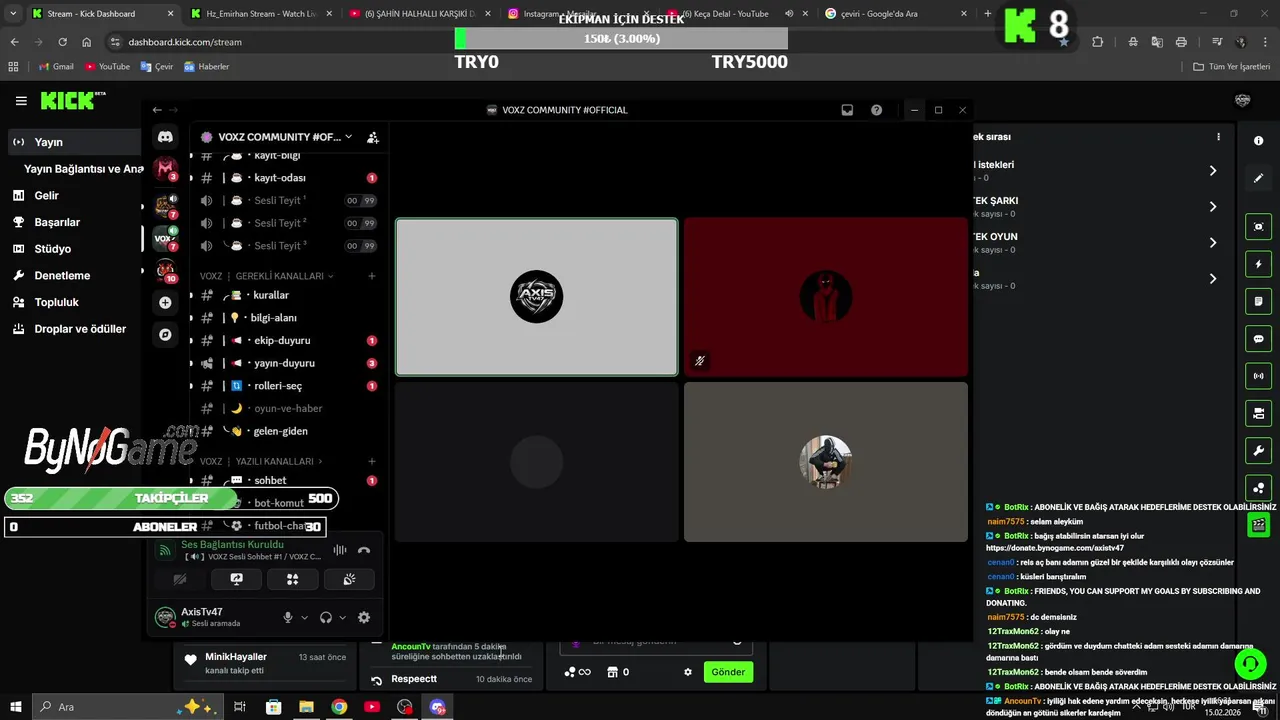This screenshot has height=720, width=1280.
Task: Disconnect from the Discord voice channel
Action: [x=364, y=550]
